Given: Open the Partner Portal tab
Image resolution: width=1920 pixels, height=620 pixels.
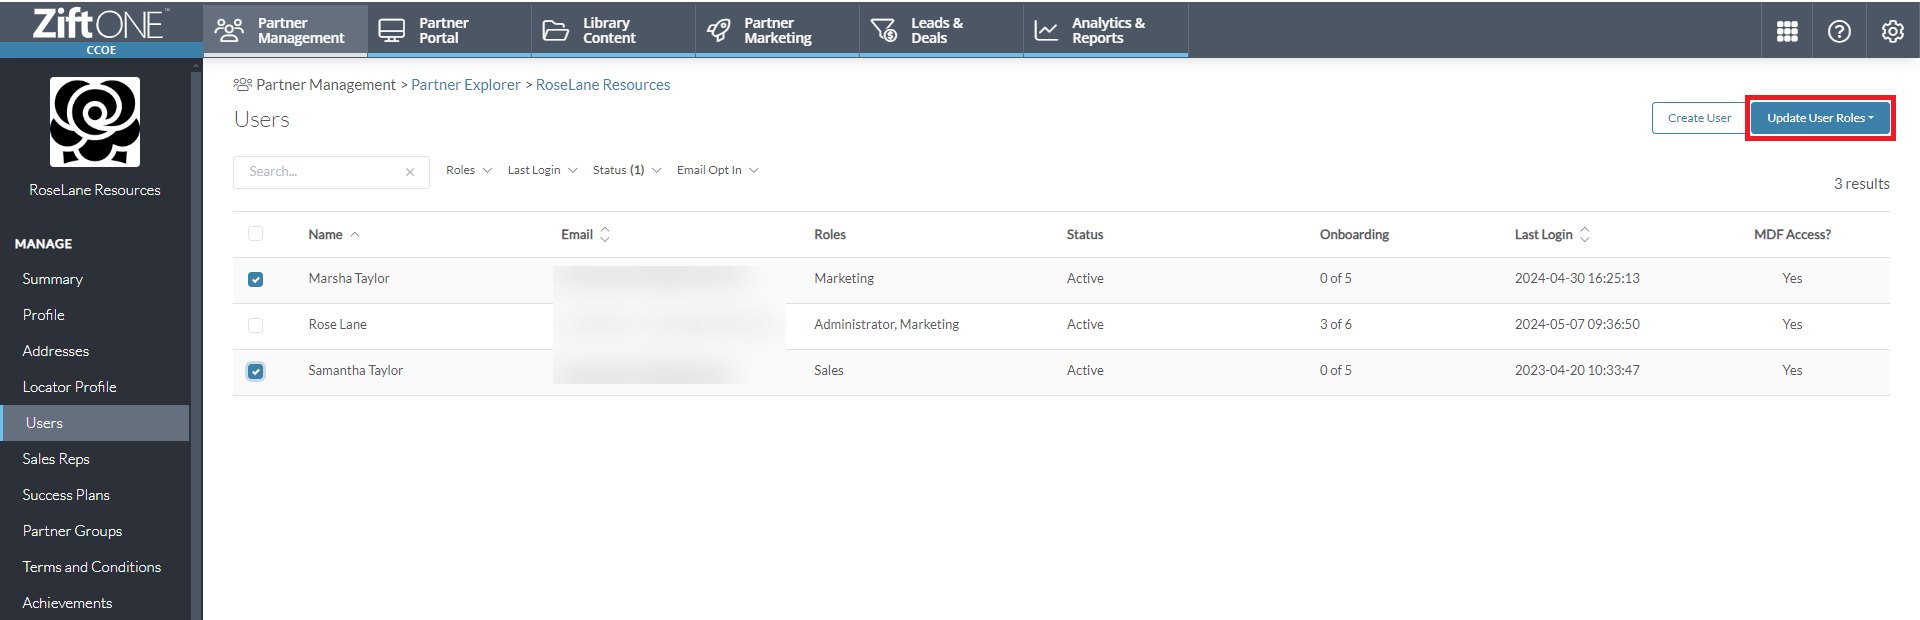Looking at the screenshot, I should 449,30.
